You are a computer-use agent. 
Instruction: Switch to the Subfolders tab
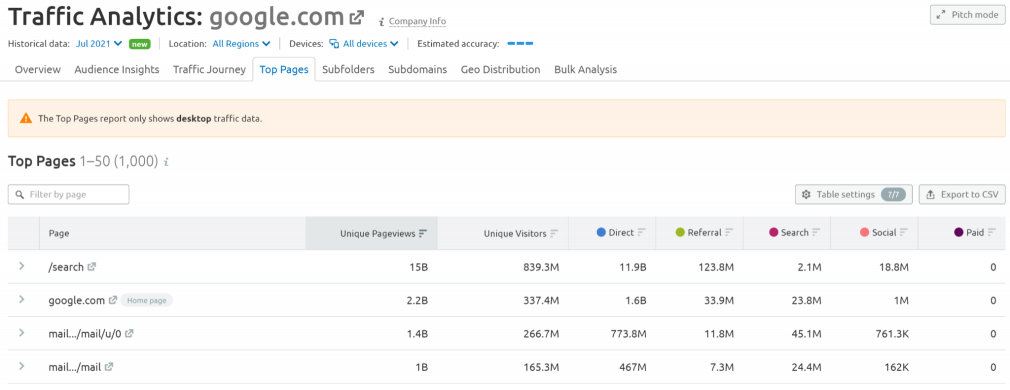coord(348,70)
